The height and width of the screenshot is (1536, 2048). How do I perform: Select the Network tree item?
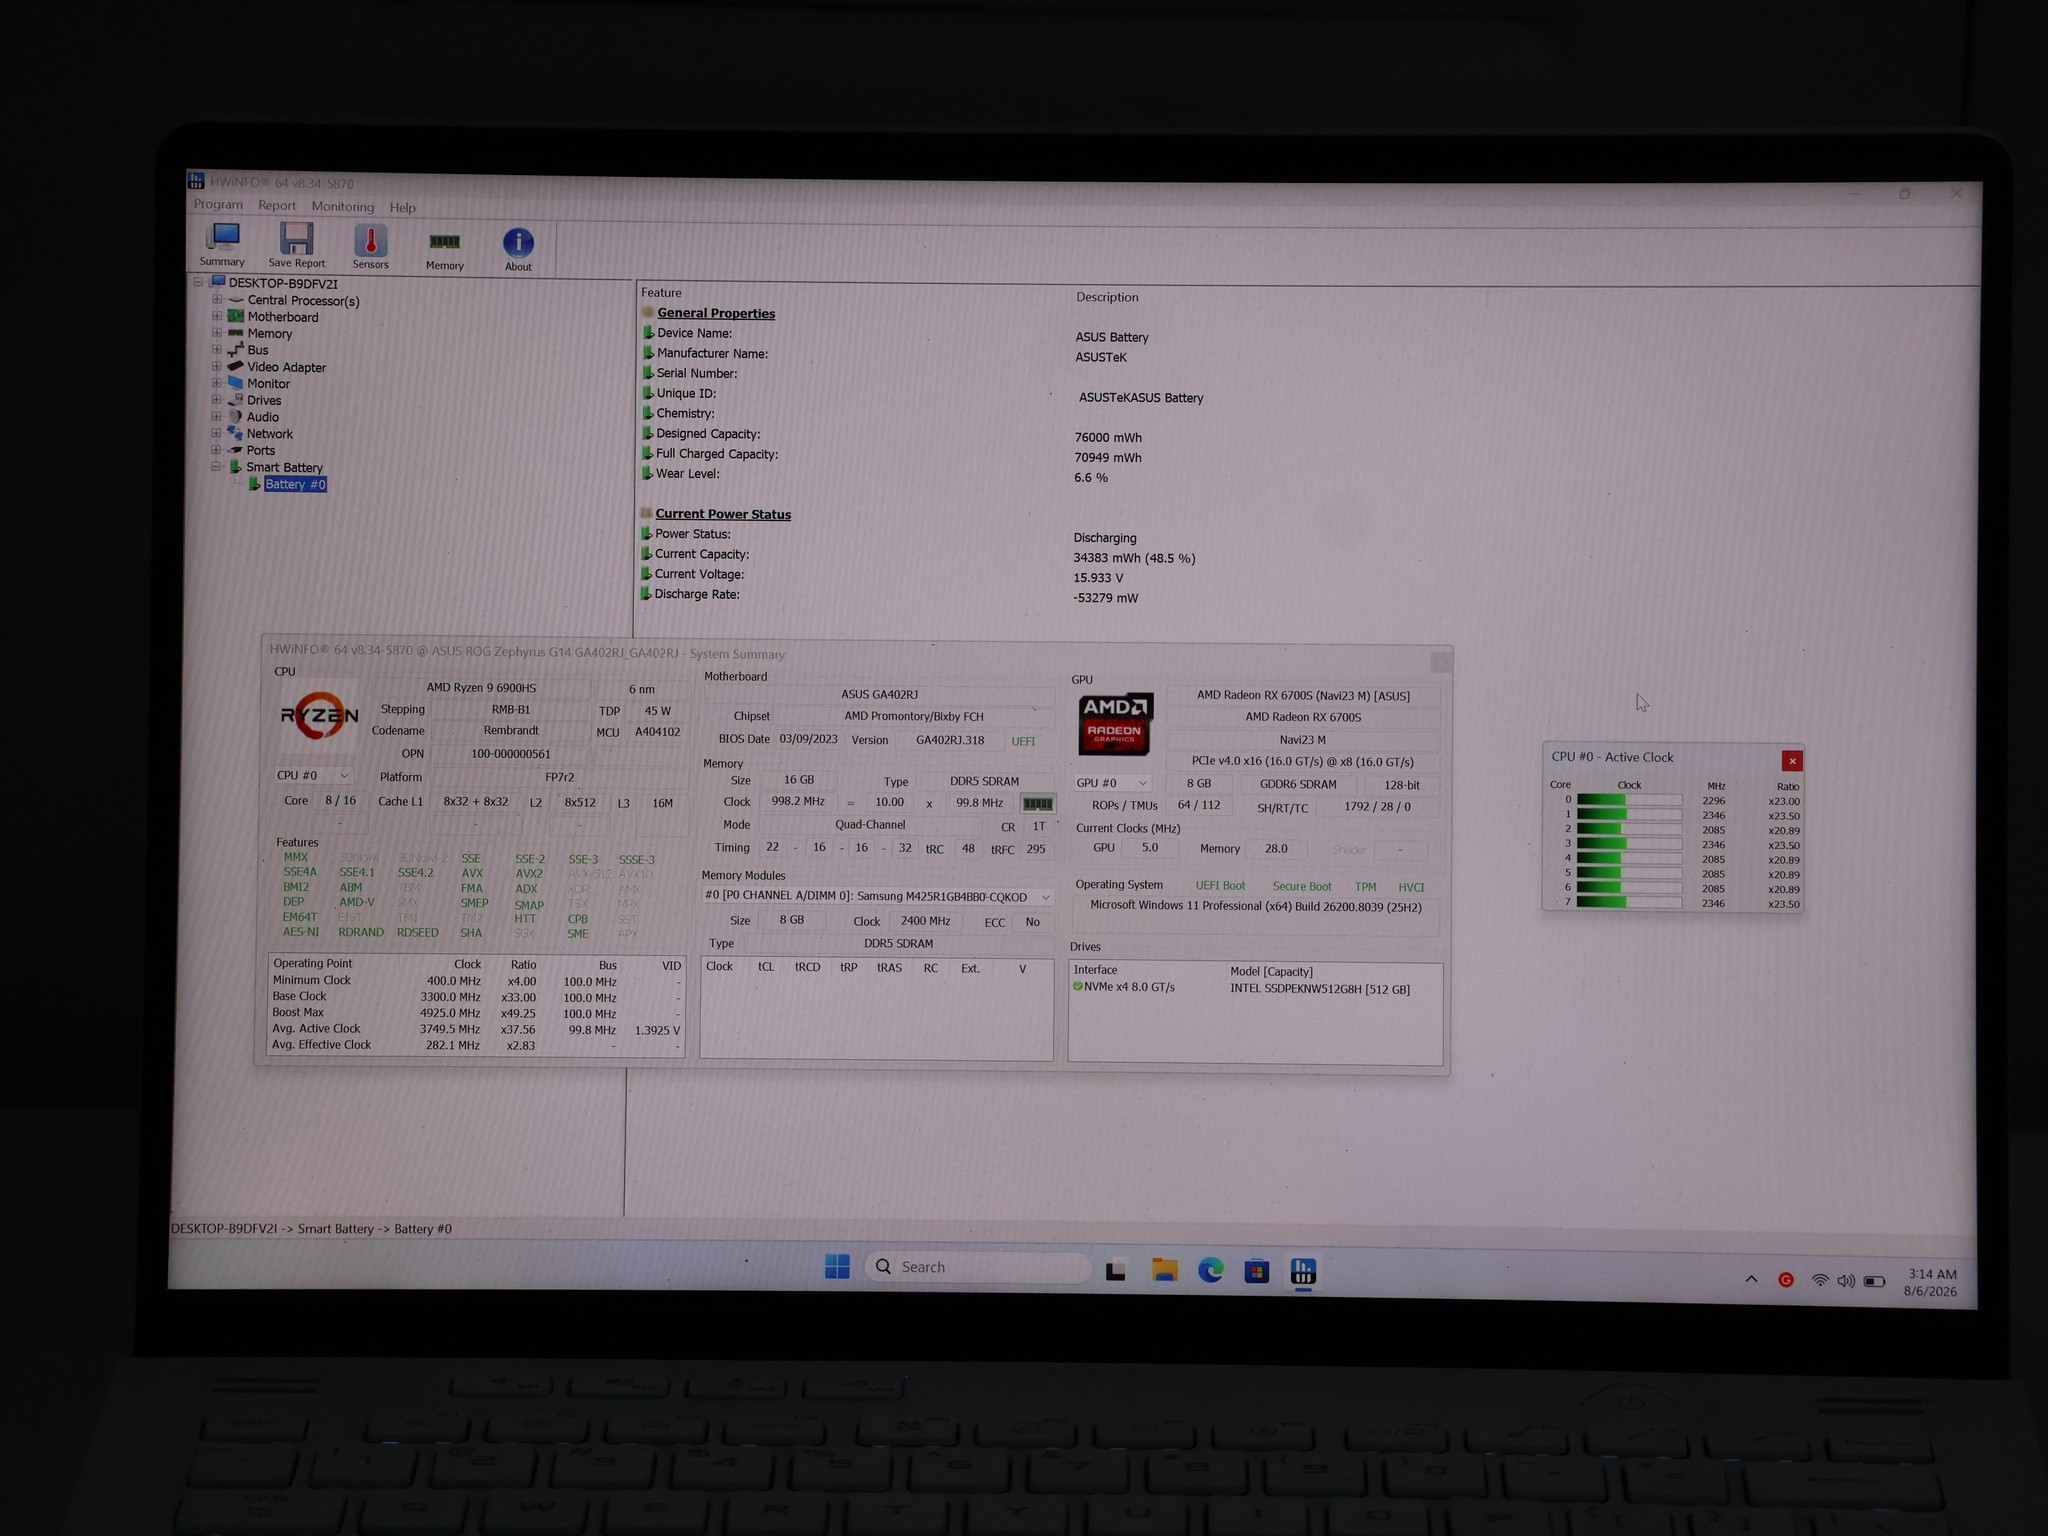point(270,434)
